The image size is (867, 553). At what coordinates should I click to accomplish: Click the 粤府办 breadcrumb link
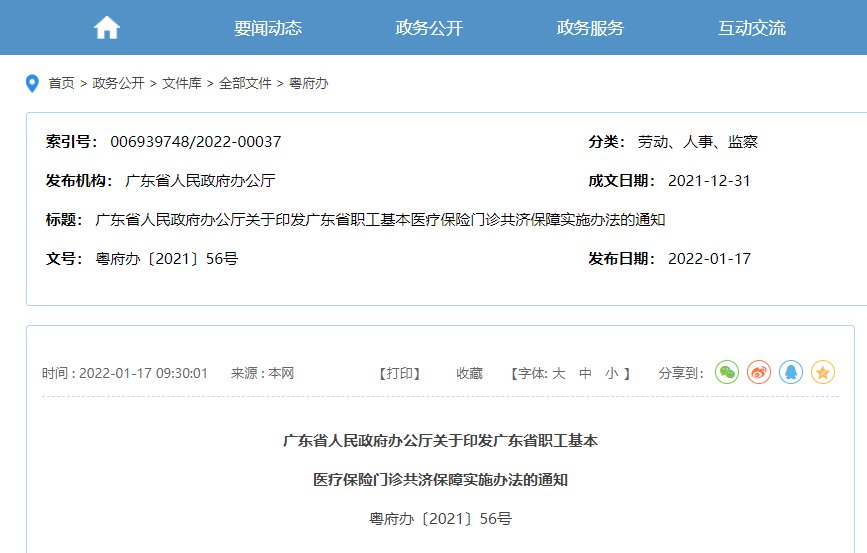coord(308,84)
